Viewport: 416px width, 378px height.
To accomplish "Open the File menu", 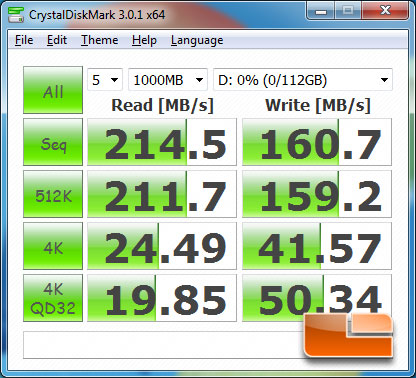I will pos(24,40).
